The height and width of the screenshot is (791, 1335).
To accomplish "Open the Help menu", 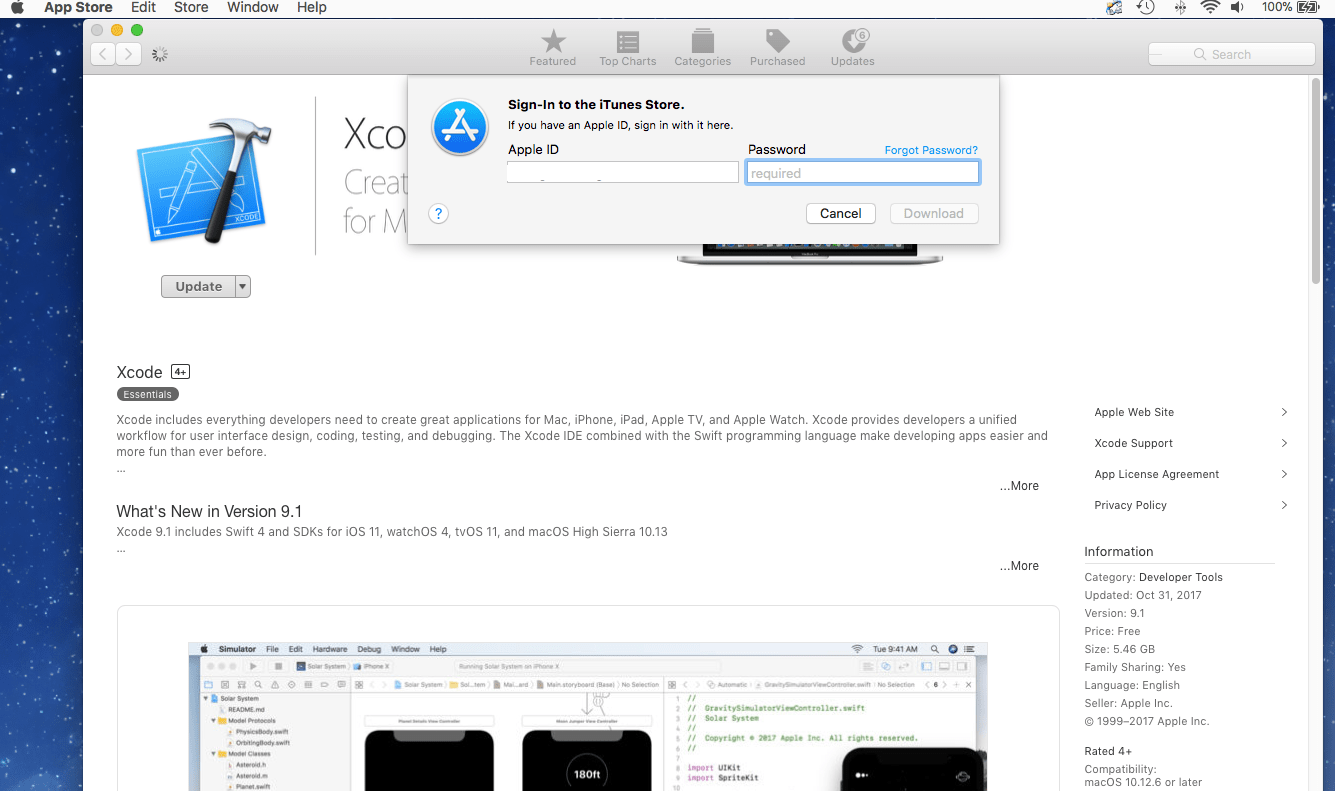I will (312, 8).
